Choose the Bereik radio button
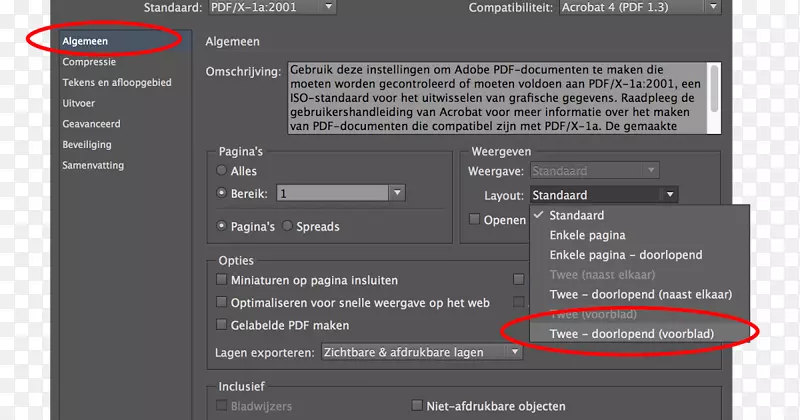 click(x=223, y=193)
